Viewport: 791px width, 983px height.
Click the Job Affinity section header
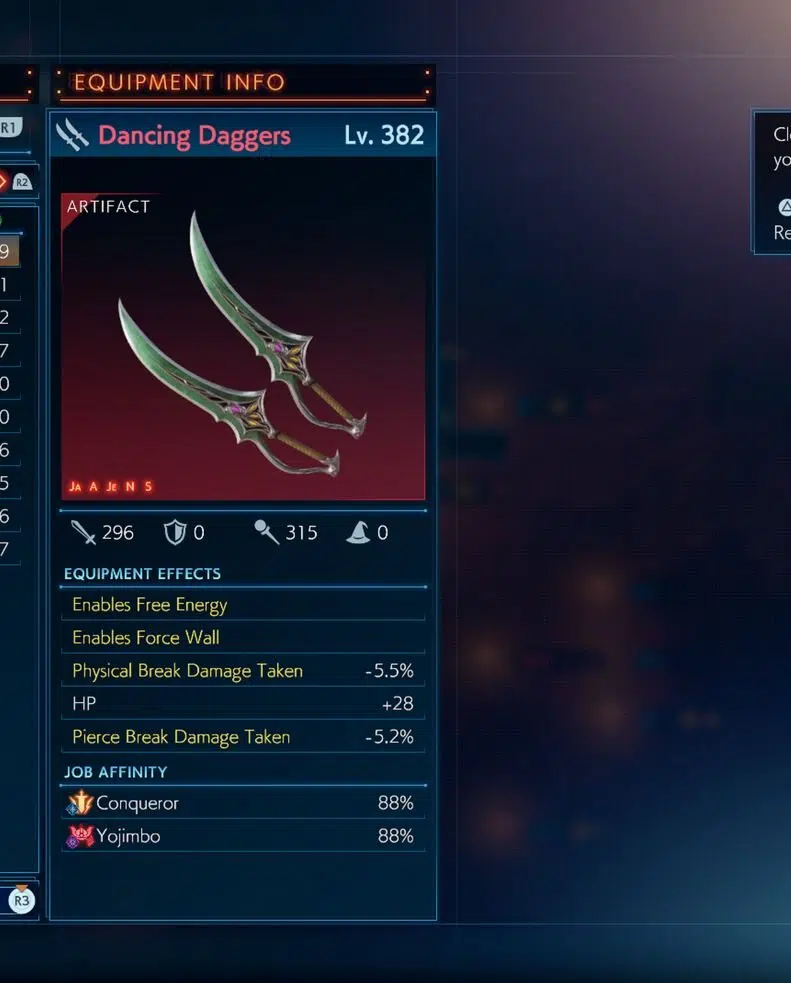[115, 772]
